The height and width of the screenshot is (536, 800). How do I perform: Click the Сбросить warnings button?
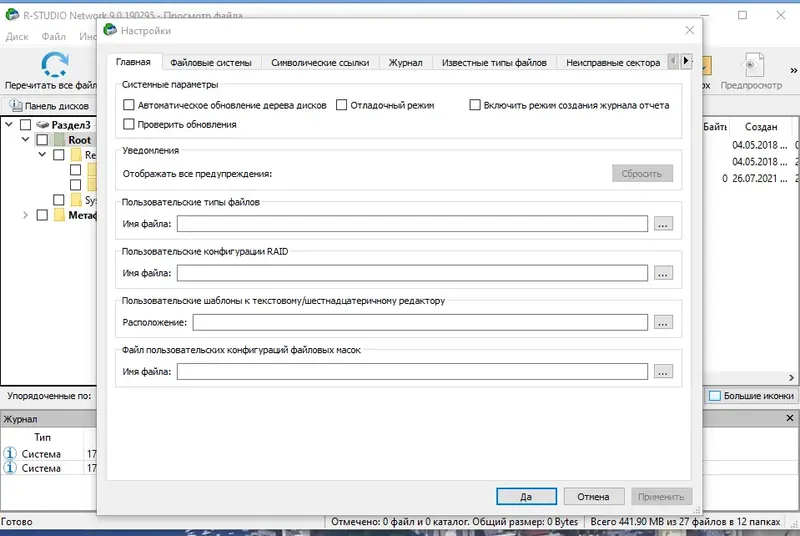(x=642, y=173)
